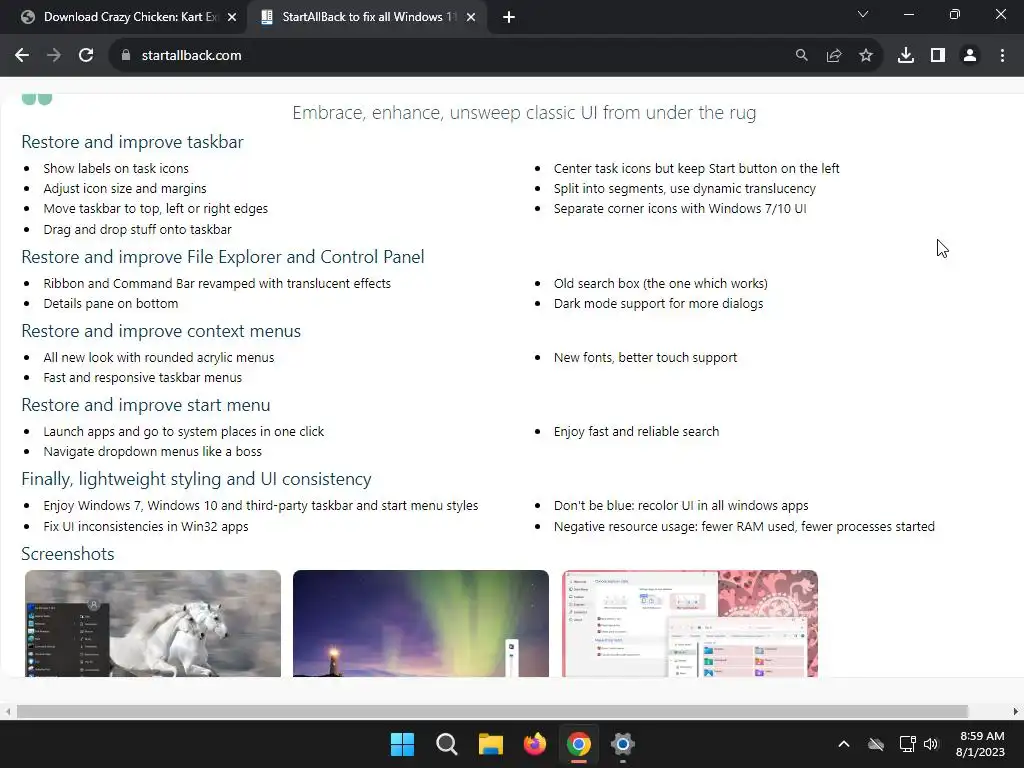
Task: Open the pink explorer screenshot thumbnail
Action: [690, 624]
